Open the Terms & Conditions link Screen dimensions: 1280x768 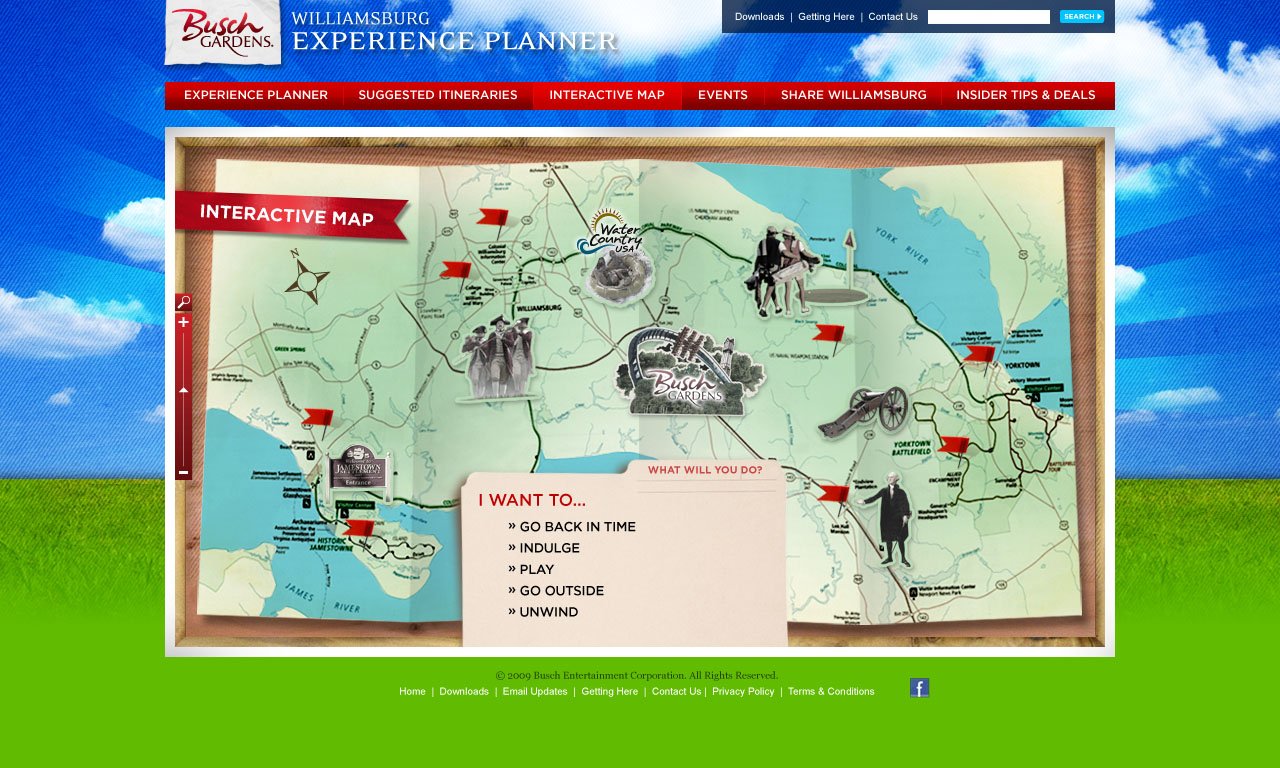click(831, 692)
